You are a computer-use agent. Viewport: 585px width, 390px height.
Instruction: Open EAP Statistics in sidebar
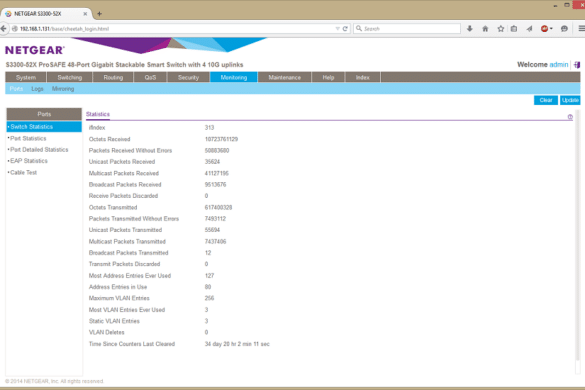(29, 161)
